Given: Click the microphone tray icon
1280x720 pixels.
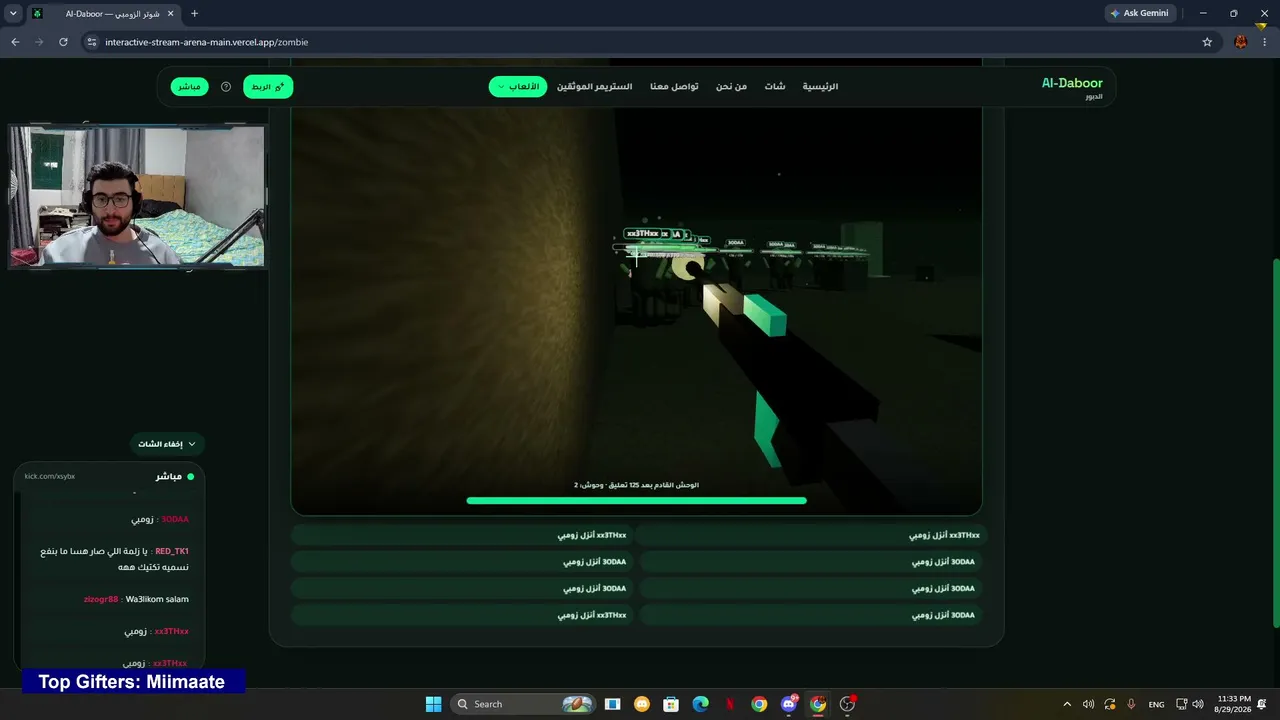Looking at the screenshot, I should point(1131,704).
